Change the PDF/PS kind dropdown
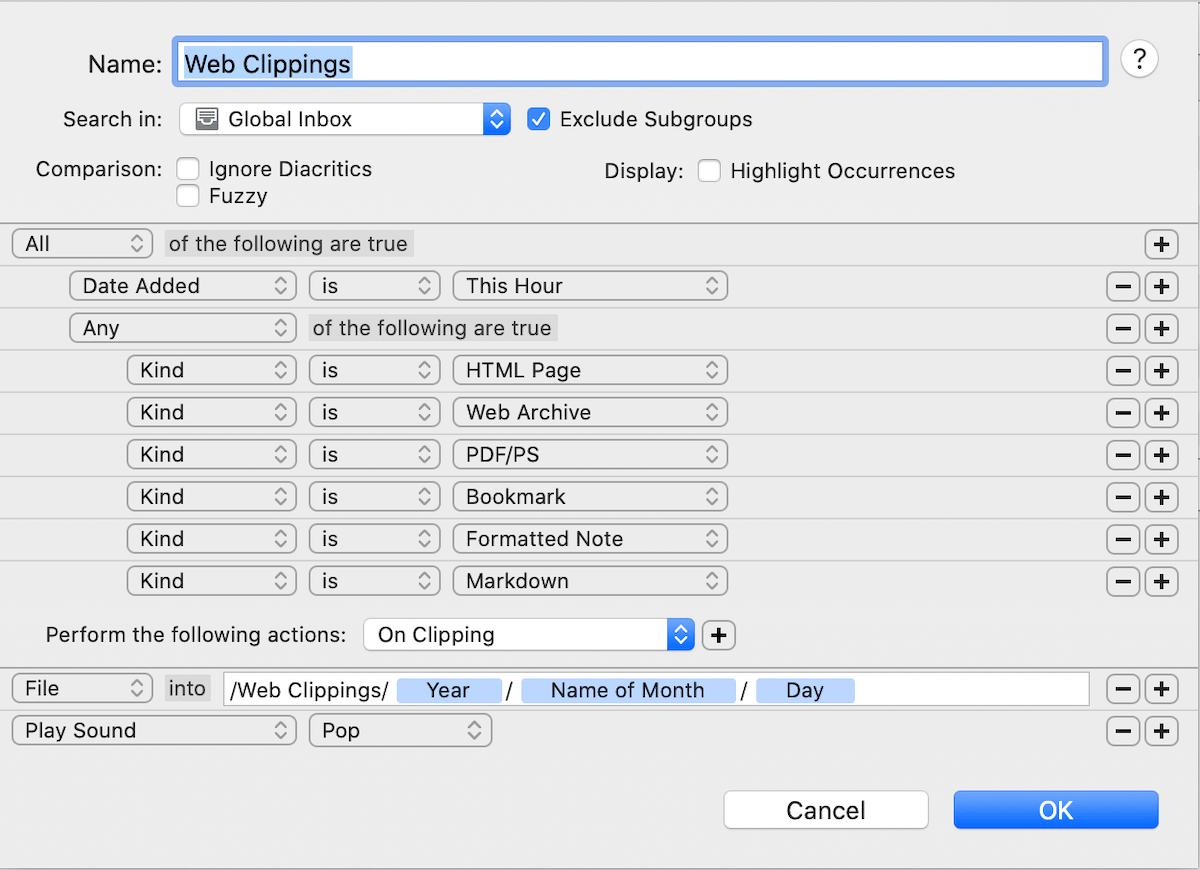 pyautogui.click(x=590, y=454)
